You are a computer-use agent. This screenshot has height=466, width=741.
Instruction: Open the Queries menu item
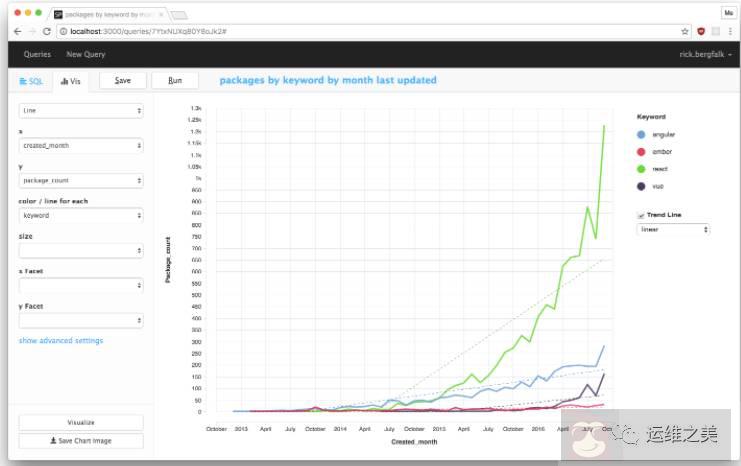click(x=37, y=54)
